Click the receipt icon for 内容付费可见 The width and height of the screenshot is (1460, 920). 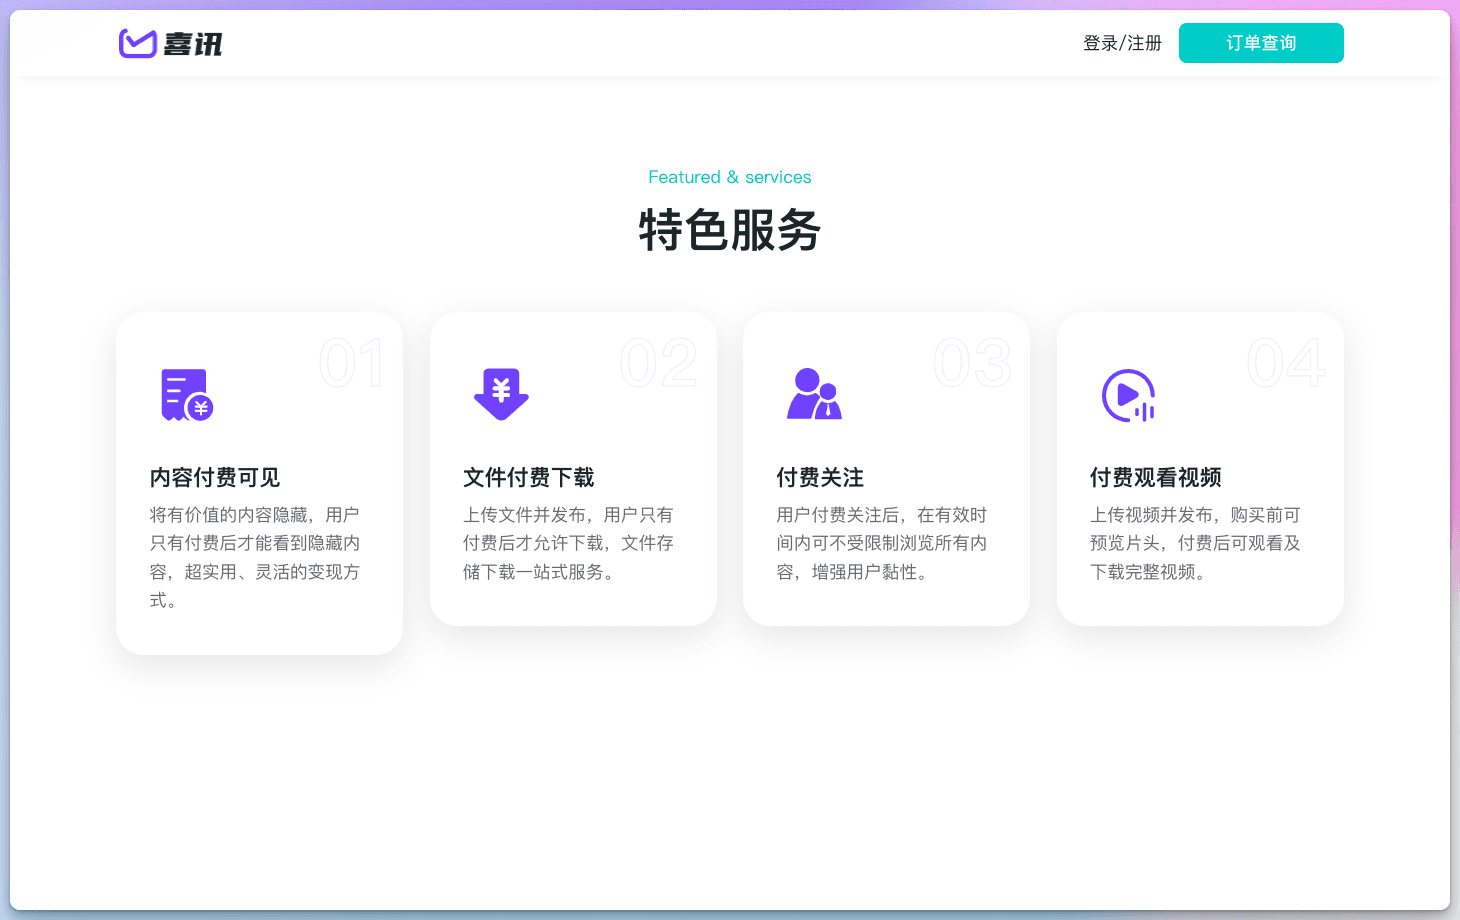point(187,395)
